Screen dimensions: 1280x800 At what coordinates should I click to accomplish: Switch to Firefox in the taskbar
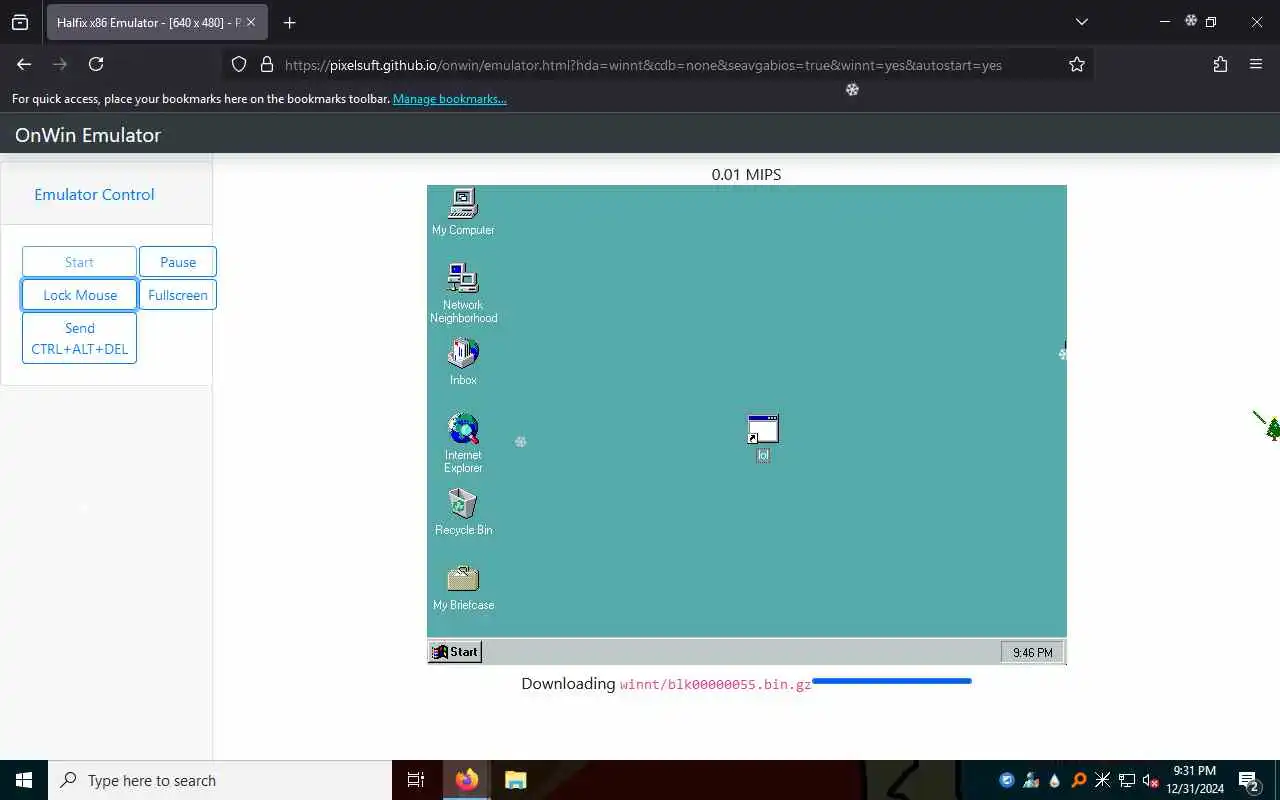(466, 780)
